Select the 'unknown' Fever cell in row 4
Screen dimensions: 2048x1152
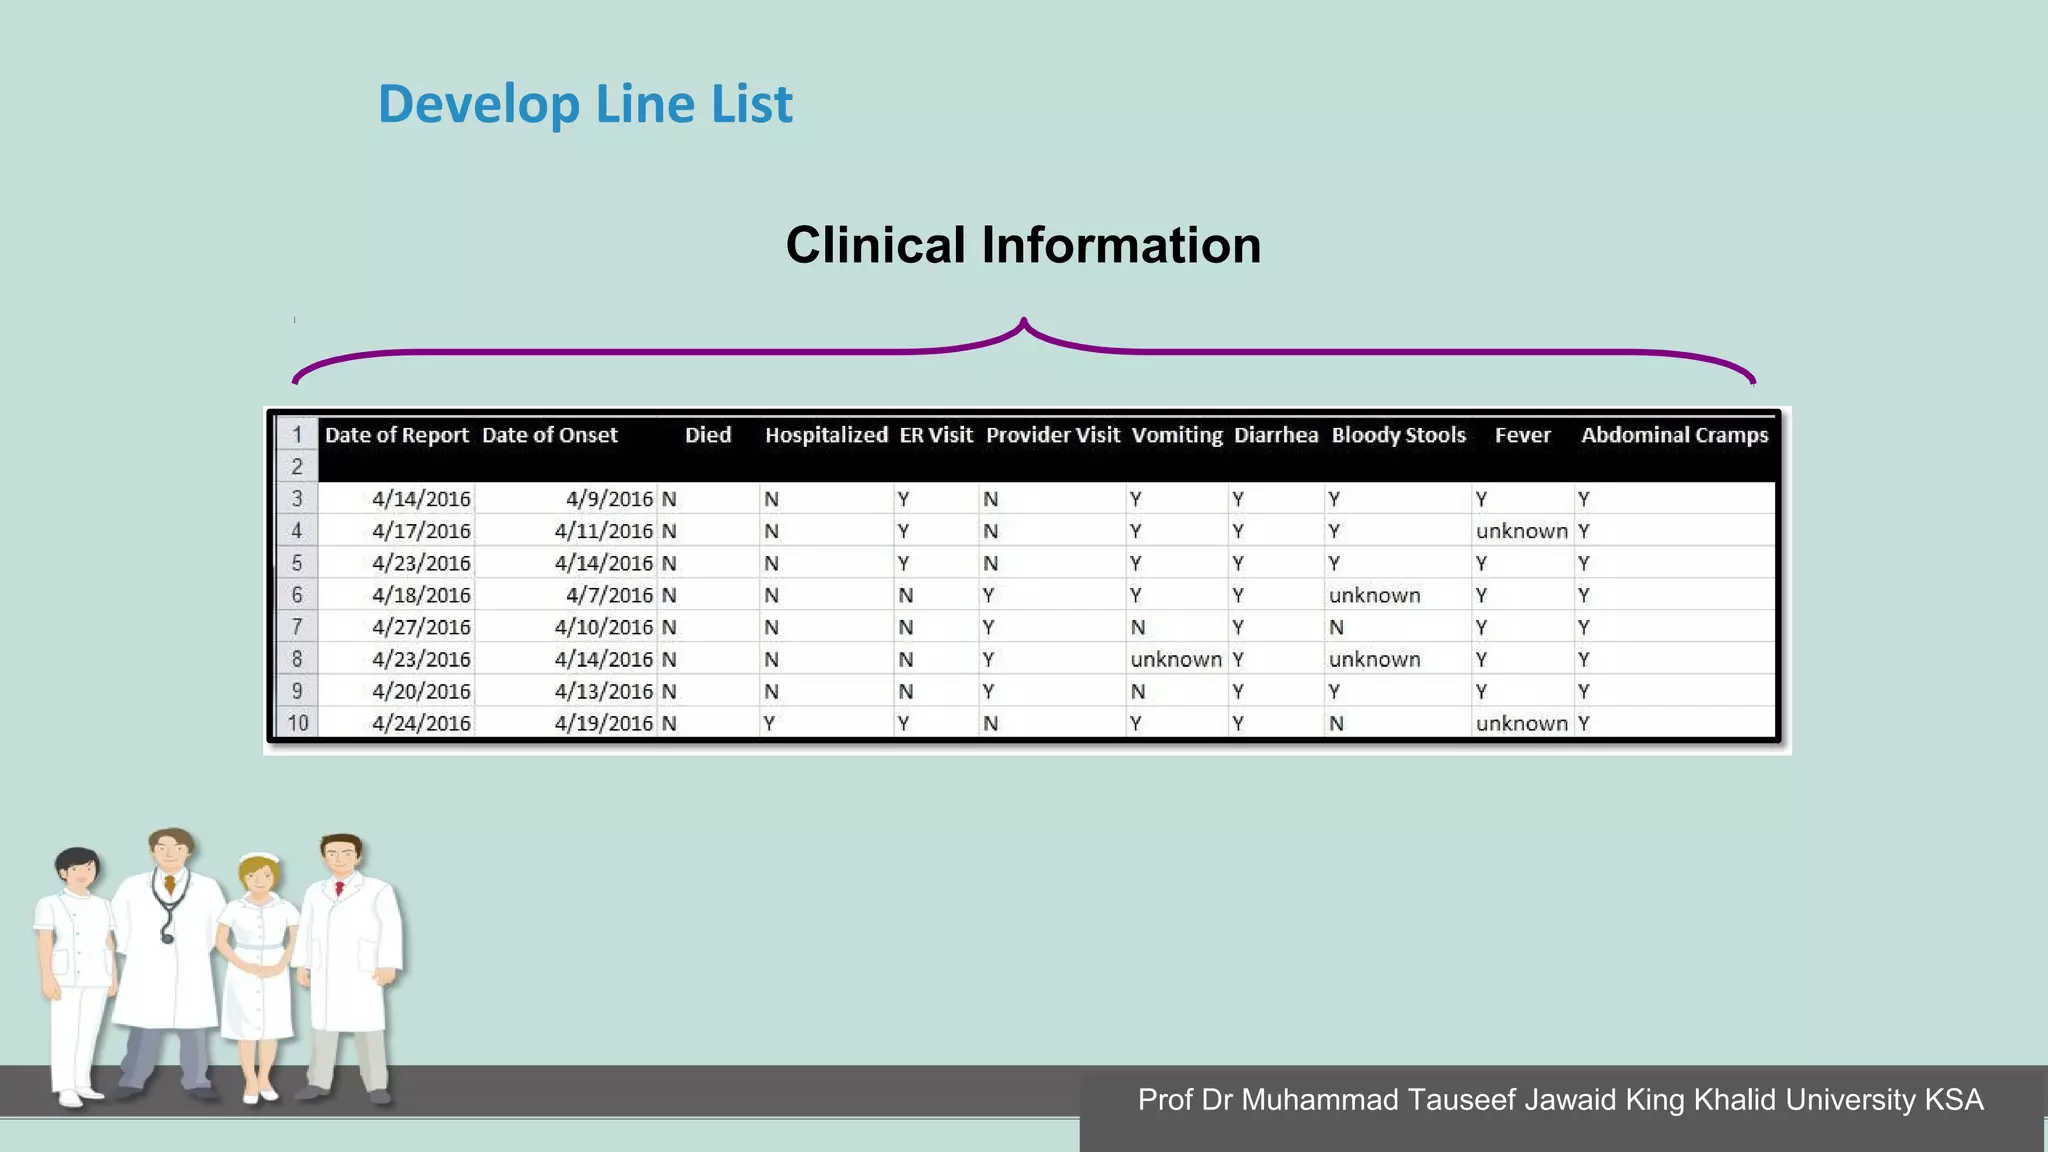coord(1522,531)
